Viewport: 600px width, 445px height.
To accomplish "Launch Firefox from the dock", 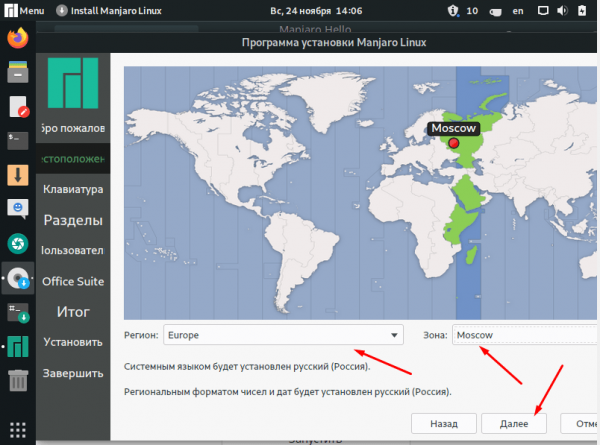I will pos(18,37).
